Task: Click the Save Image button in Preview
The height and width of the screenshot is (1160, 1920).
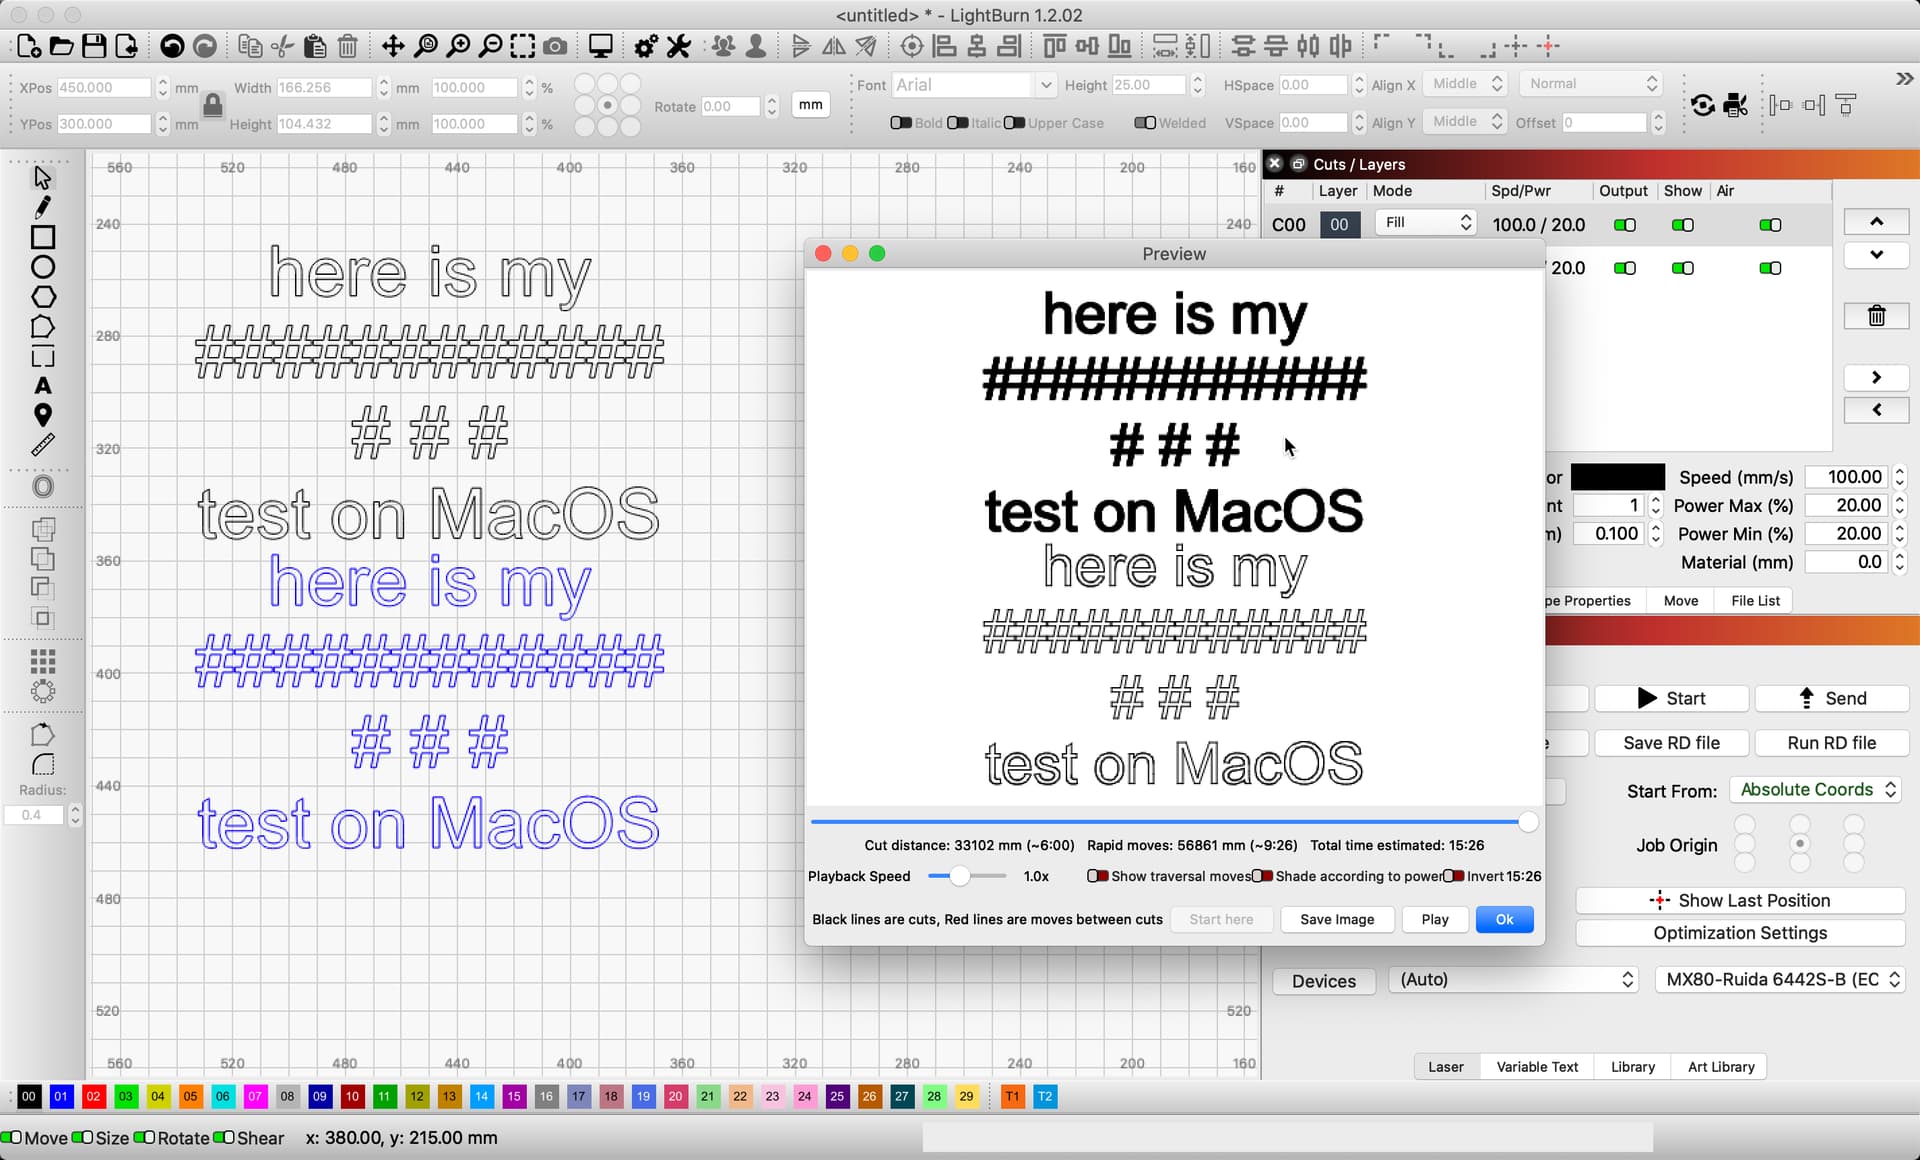Action: 1336,920
